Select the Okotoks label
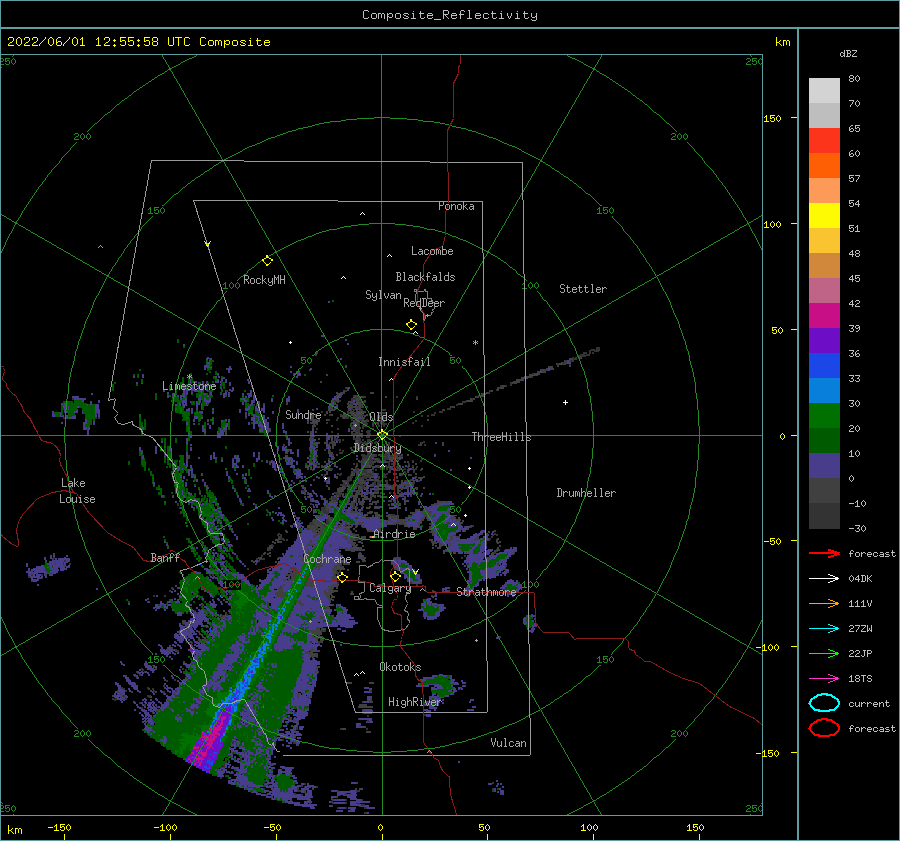The image size is (900, 841). pyautogui.click(x=400, y=667)
